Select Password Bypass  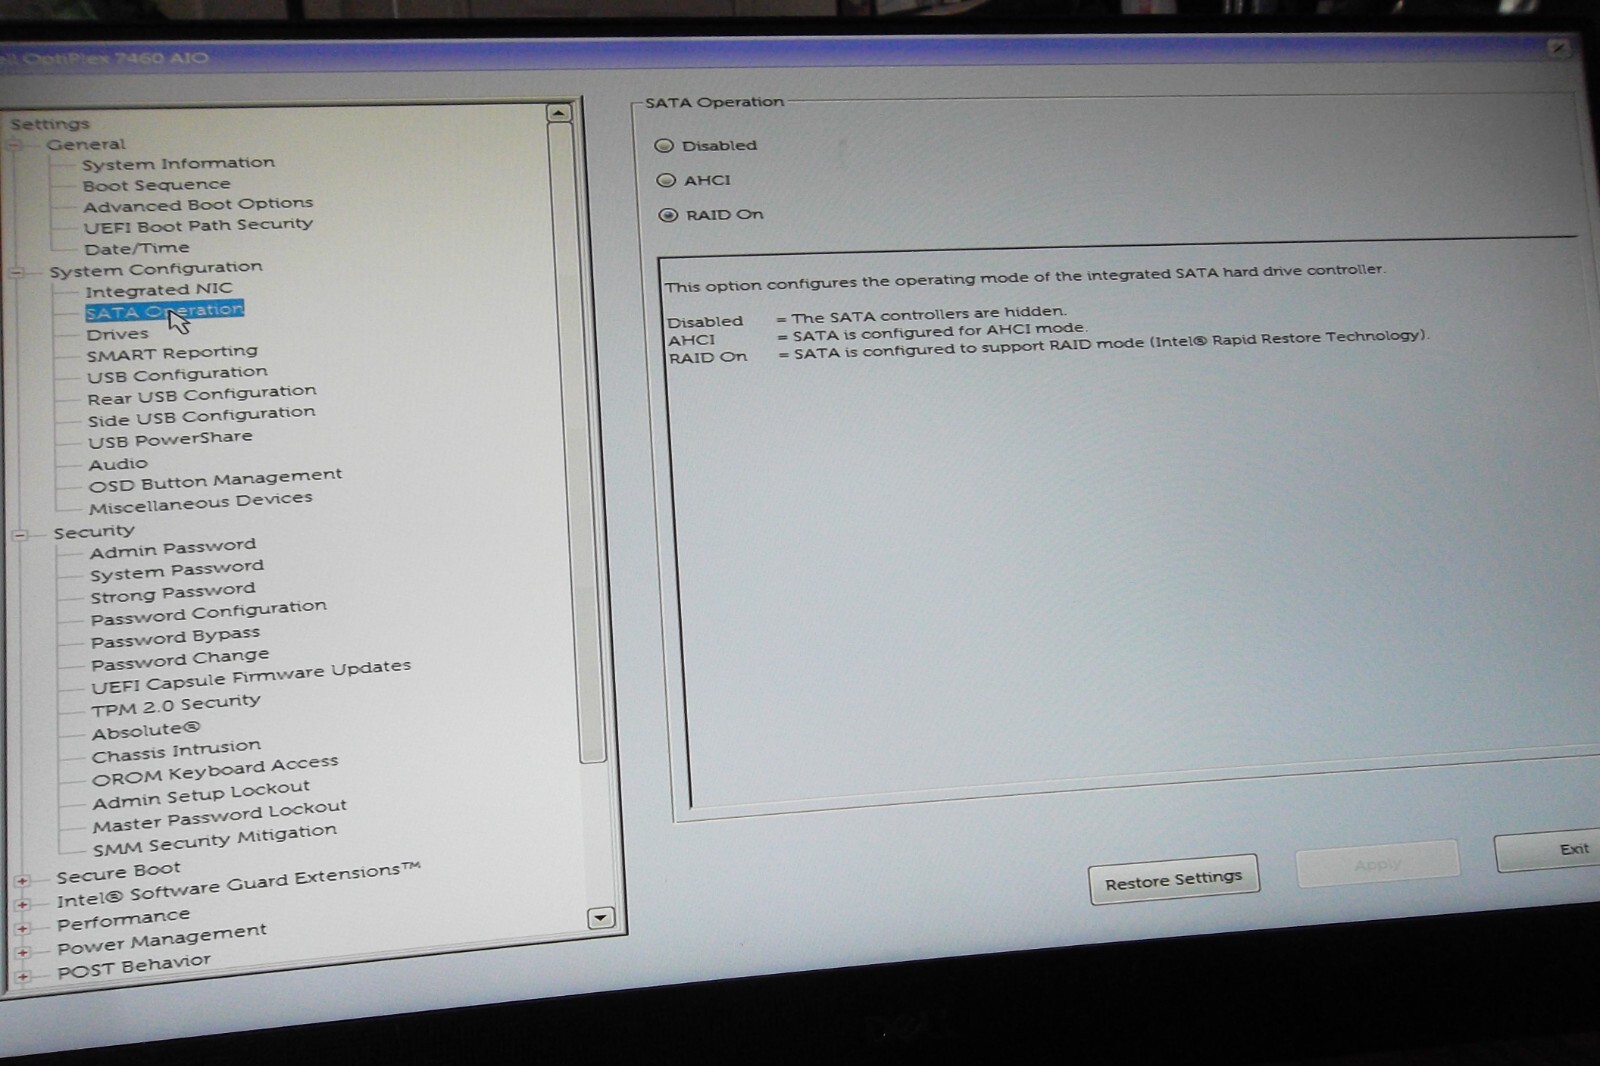click(x=176, y=637)
